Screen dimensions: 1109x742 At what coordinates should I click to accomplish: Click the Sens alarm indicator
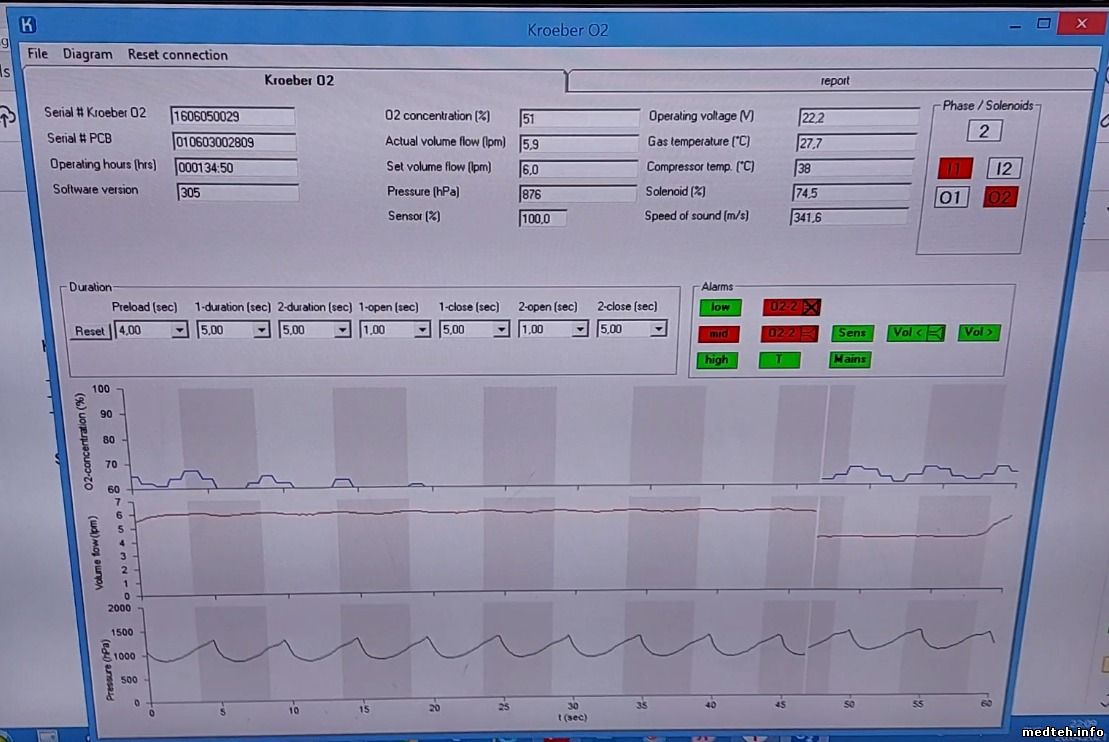click(852, 333)
